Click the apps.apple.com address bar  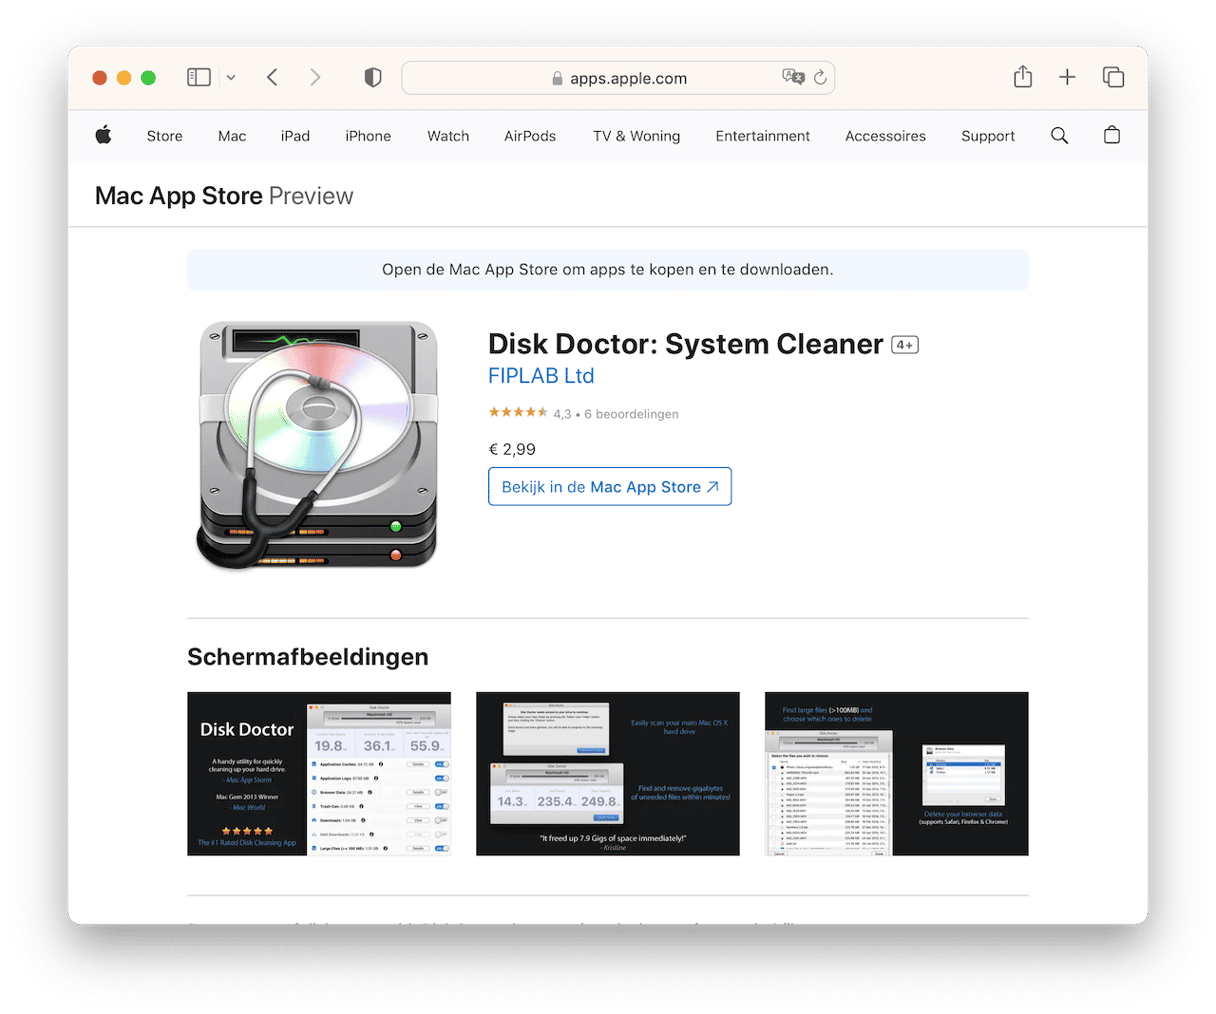[618, 78]
